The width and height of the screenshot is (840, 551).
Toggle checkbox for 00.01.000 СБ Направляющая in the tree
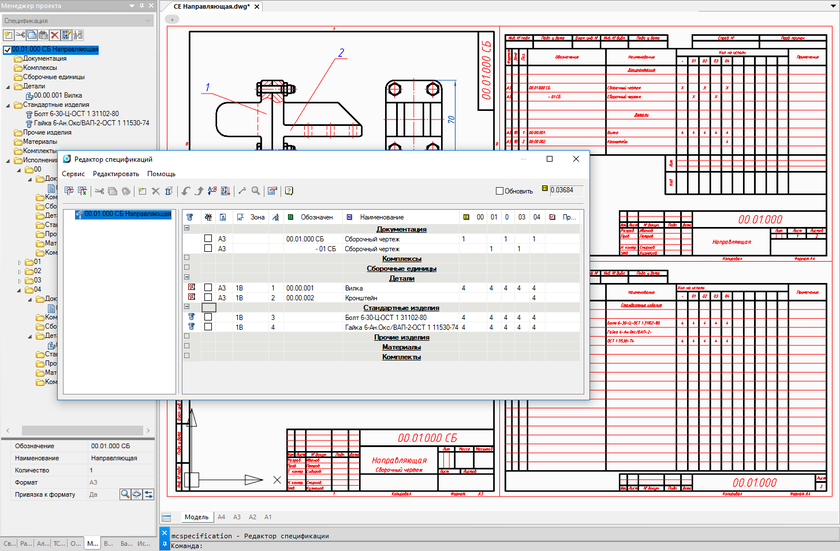click(8, 49)
